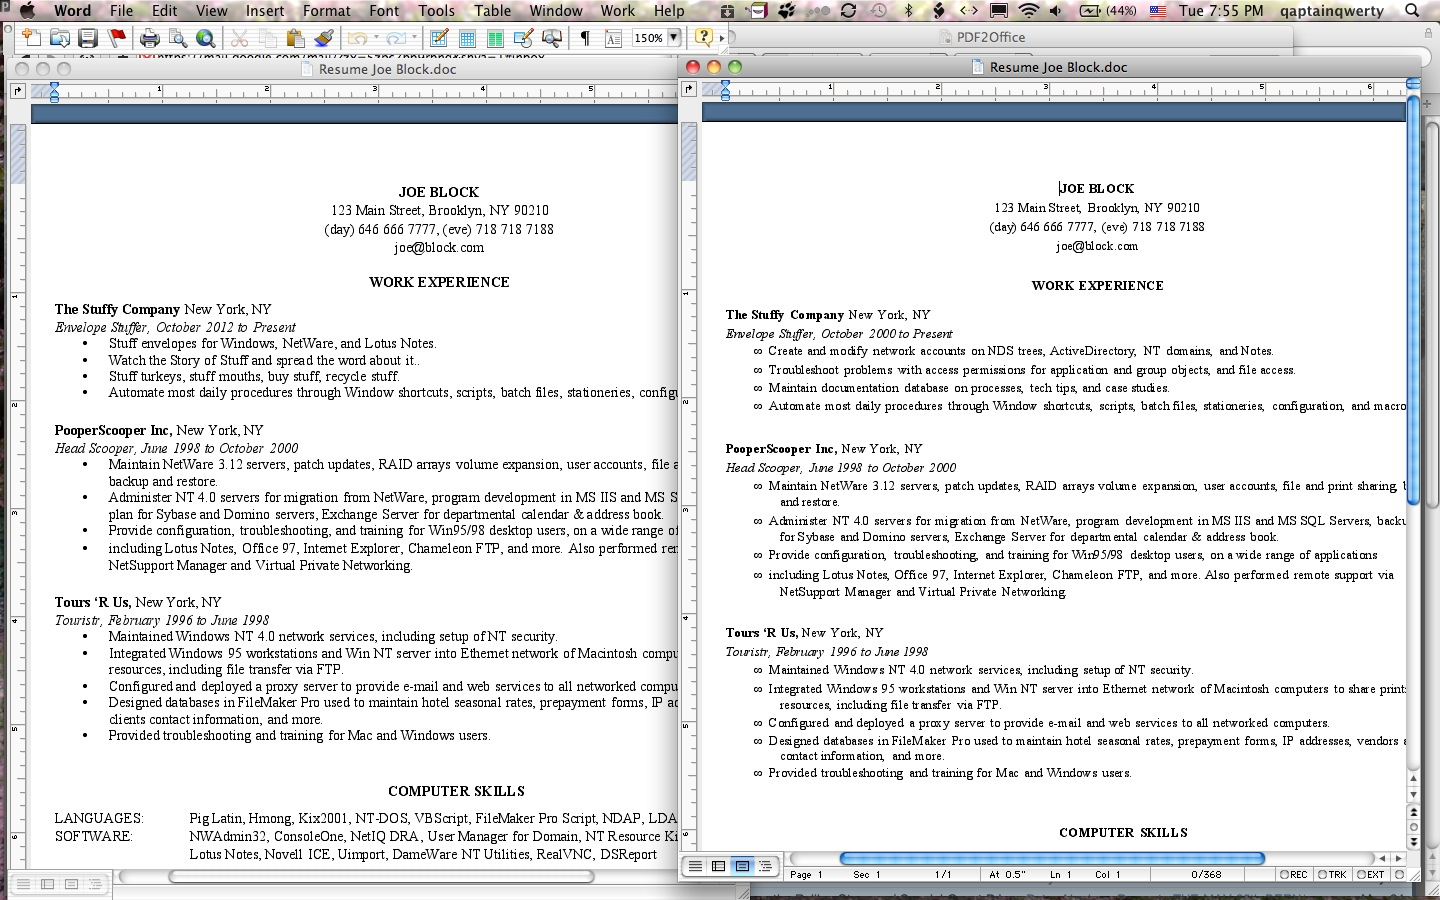Image resolution: width=1440 pixels, height=900 pixels.
Task: Expand toolbar overflow arrow after Help icon
Action: tap(722, 38)
